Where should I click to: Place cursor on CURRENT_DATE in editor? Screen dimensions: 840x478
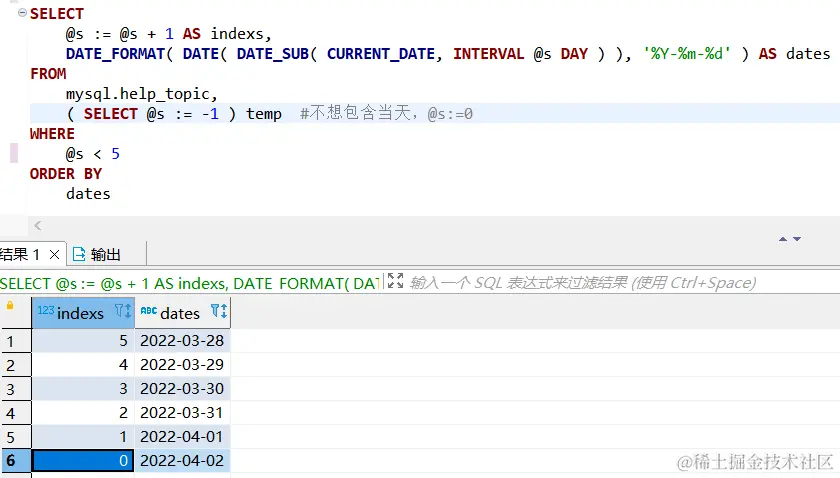tap(381, 54)
